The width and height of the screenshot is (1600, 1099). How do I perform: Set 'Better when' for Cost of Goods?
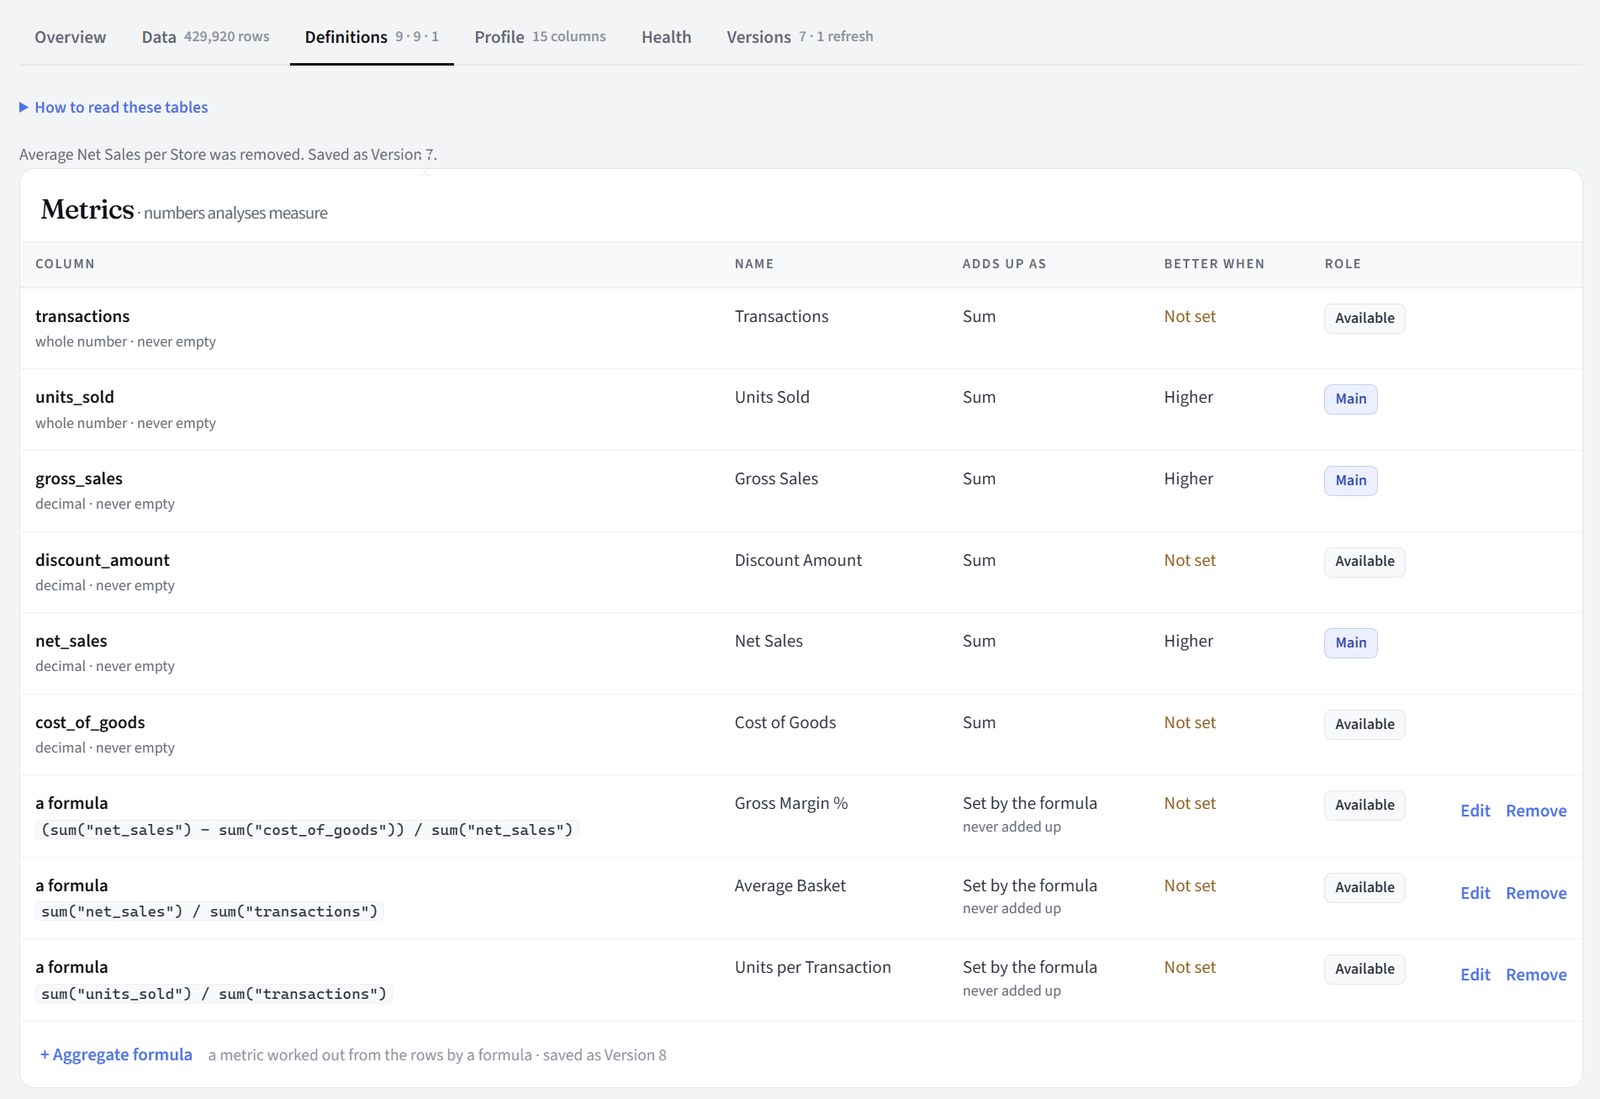1190,722
